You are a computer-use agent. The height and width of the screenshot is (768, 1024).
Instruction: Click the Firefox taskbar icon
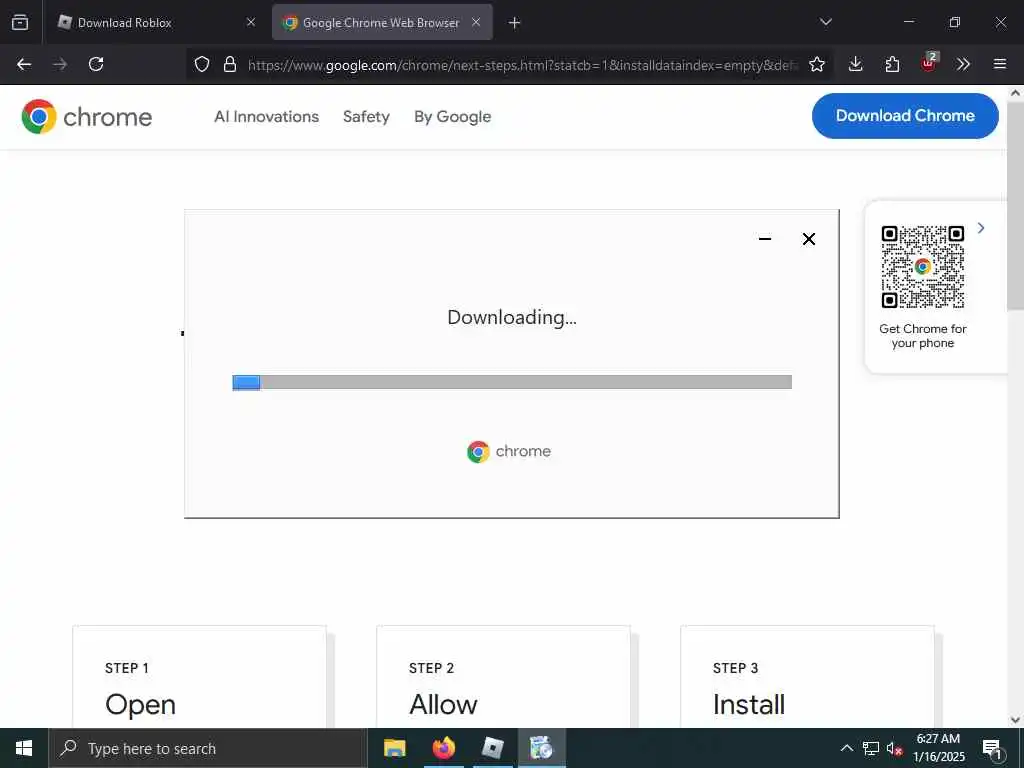(x=443, y=748)
